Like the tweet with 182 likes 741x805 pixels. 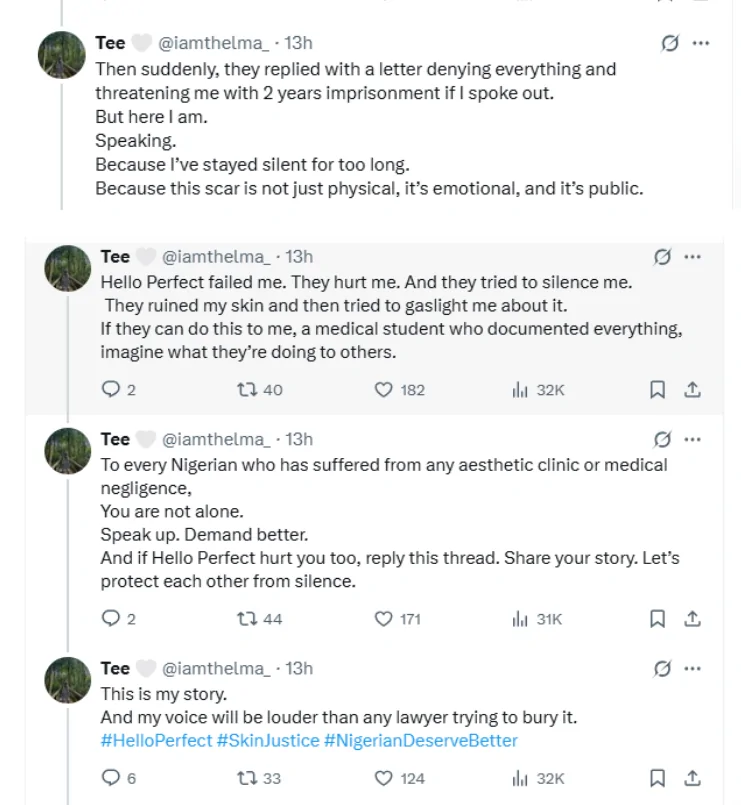[383, 390]
